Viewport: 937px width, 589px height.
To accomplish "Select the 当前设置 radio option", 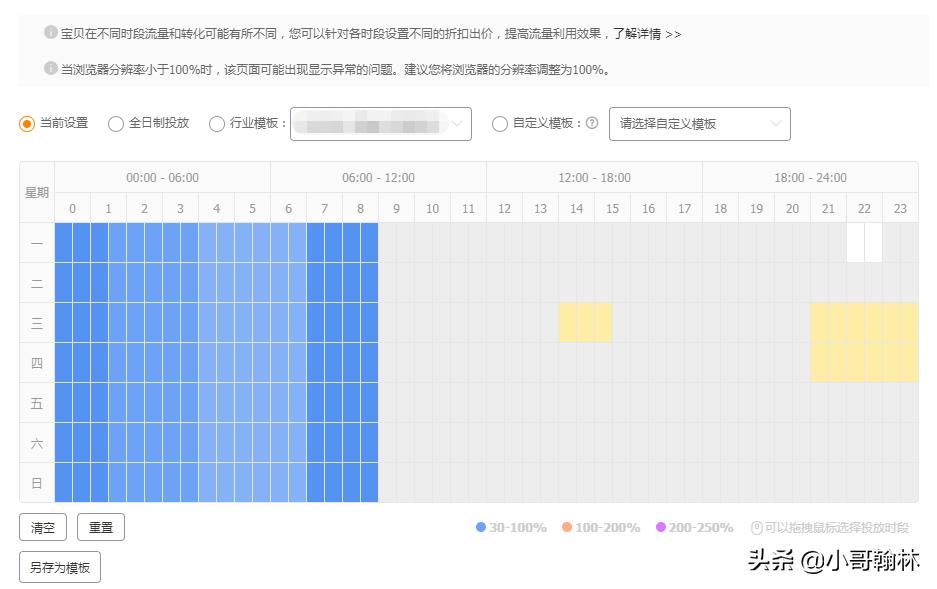I will point(27,124).
